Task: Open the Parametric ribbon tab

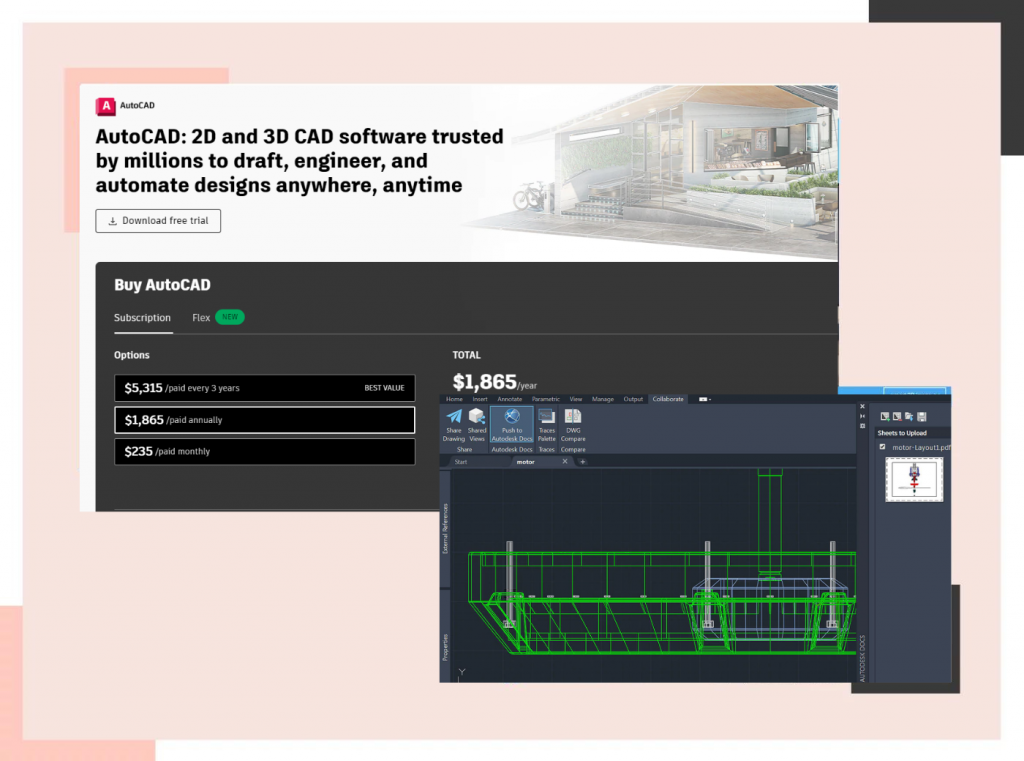Action: [x=545, y=399]
